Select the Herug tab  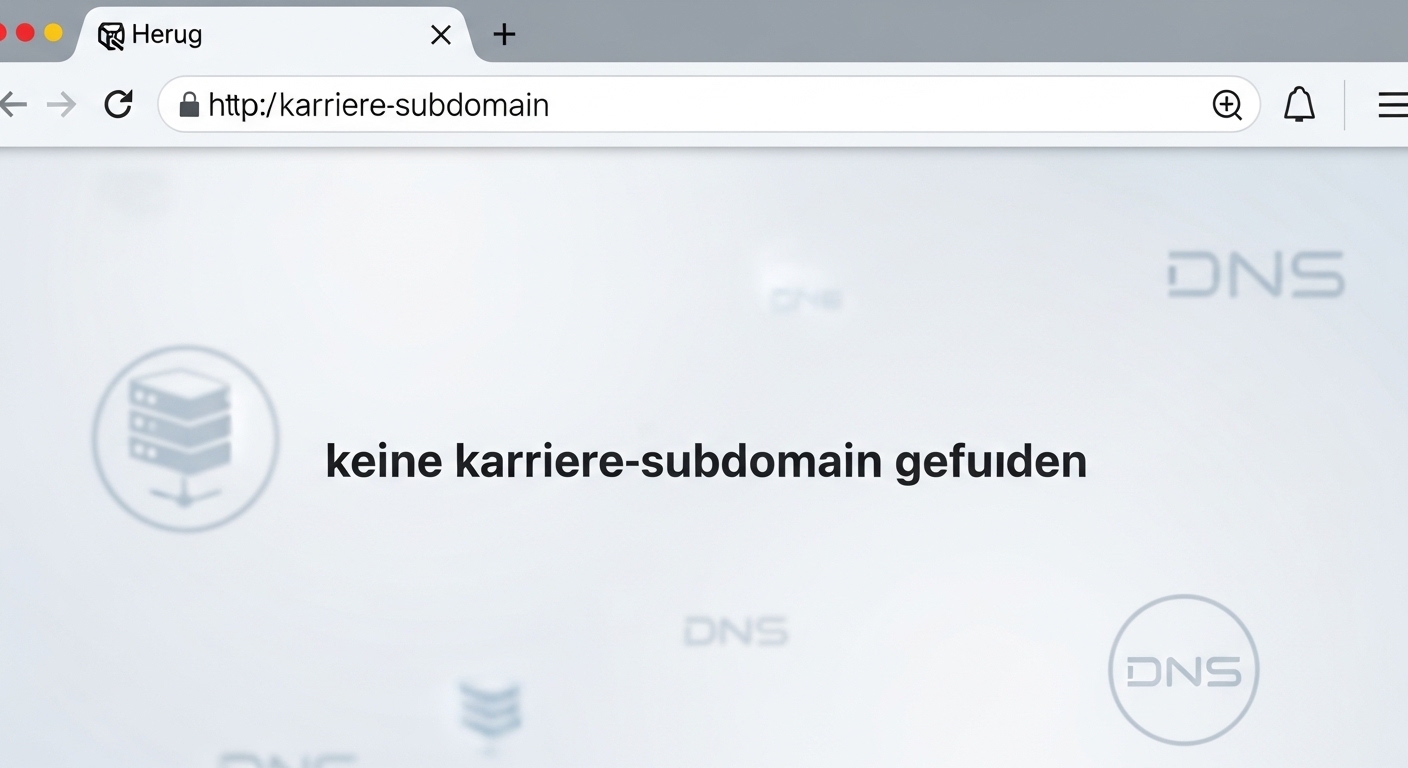tap(272, 35)
